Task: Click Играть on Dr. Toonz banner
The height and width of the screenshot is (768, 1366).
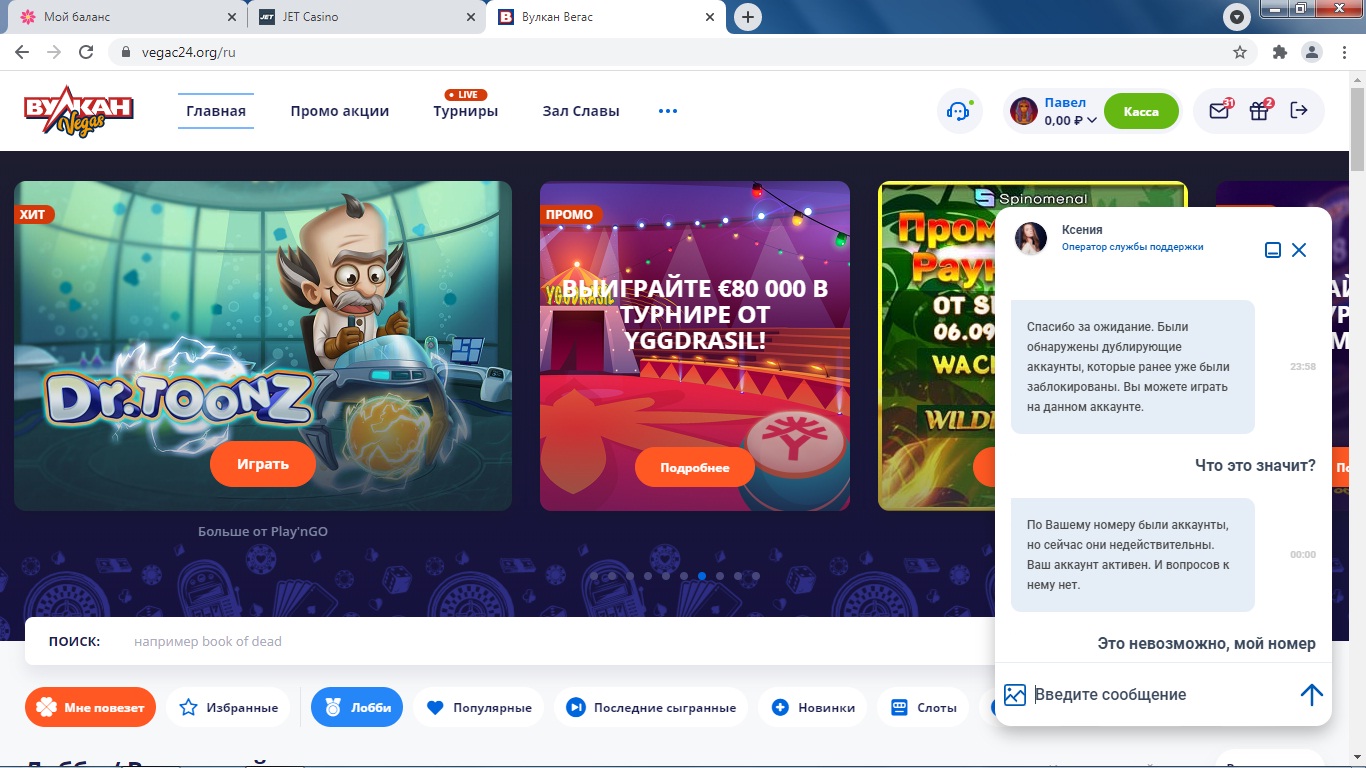Action: click(263, 464)
